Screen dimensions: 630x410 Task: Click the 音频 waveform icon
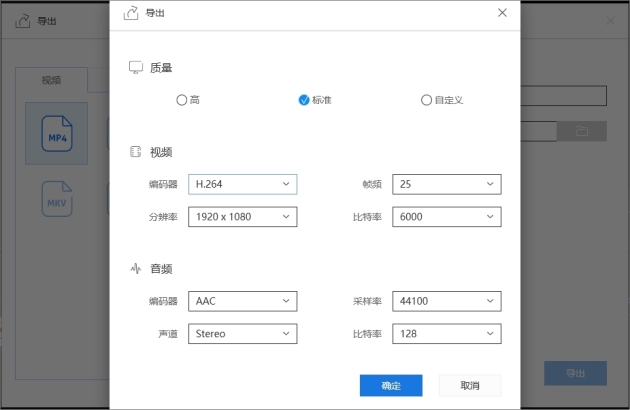click(136, 269)
